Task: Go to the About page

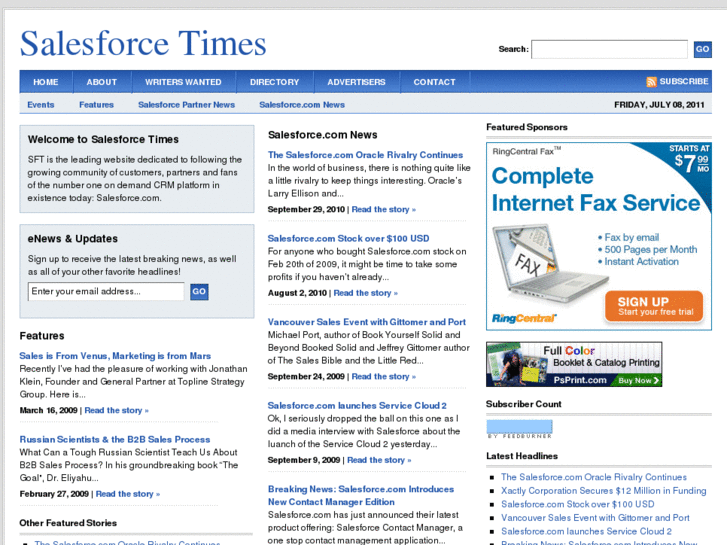Action: [x=102, y=82]
